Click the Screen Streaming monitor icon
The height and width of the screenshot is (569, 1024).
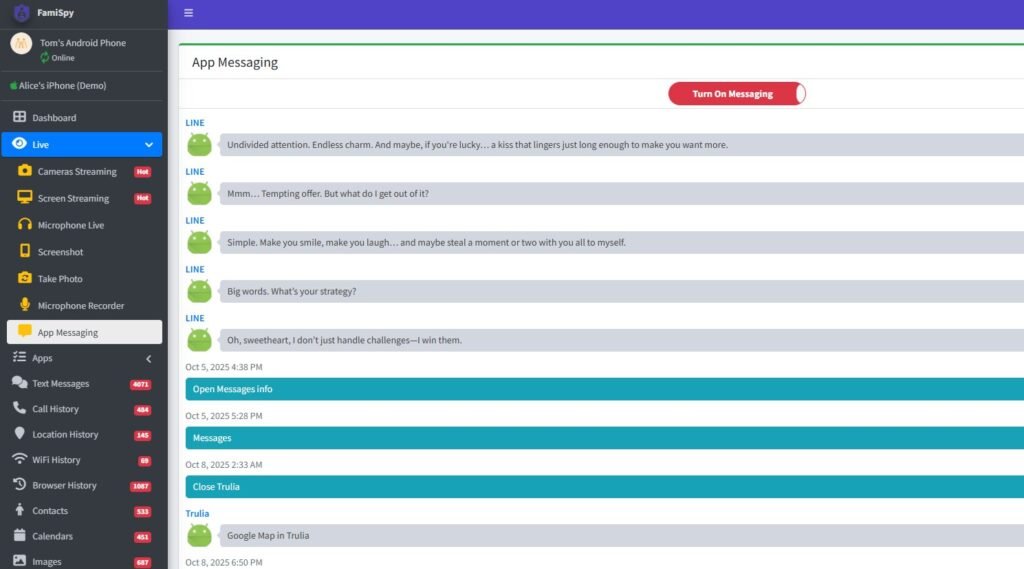25,198
